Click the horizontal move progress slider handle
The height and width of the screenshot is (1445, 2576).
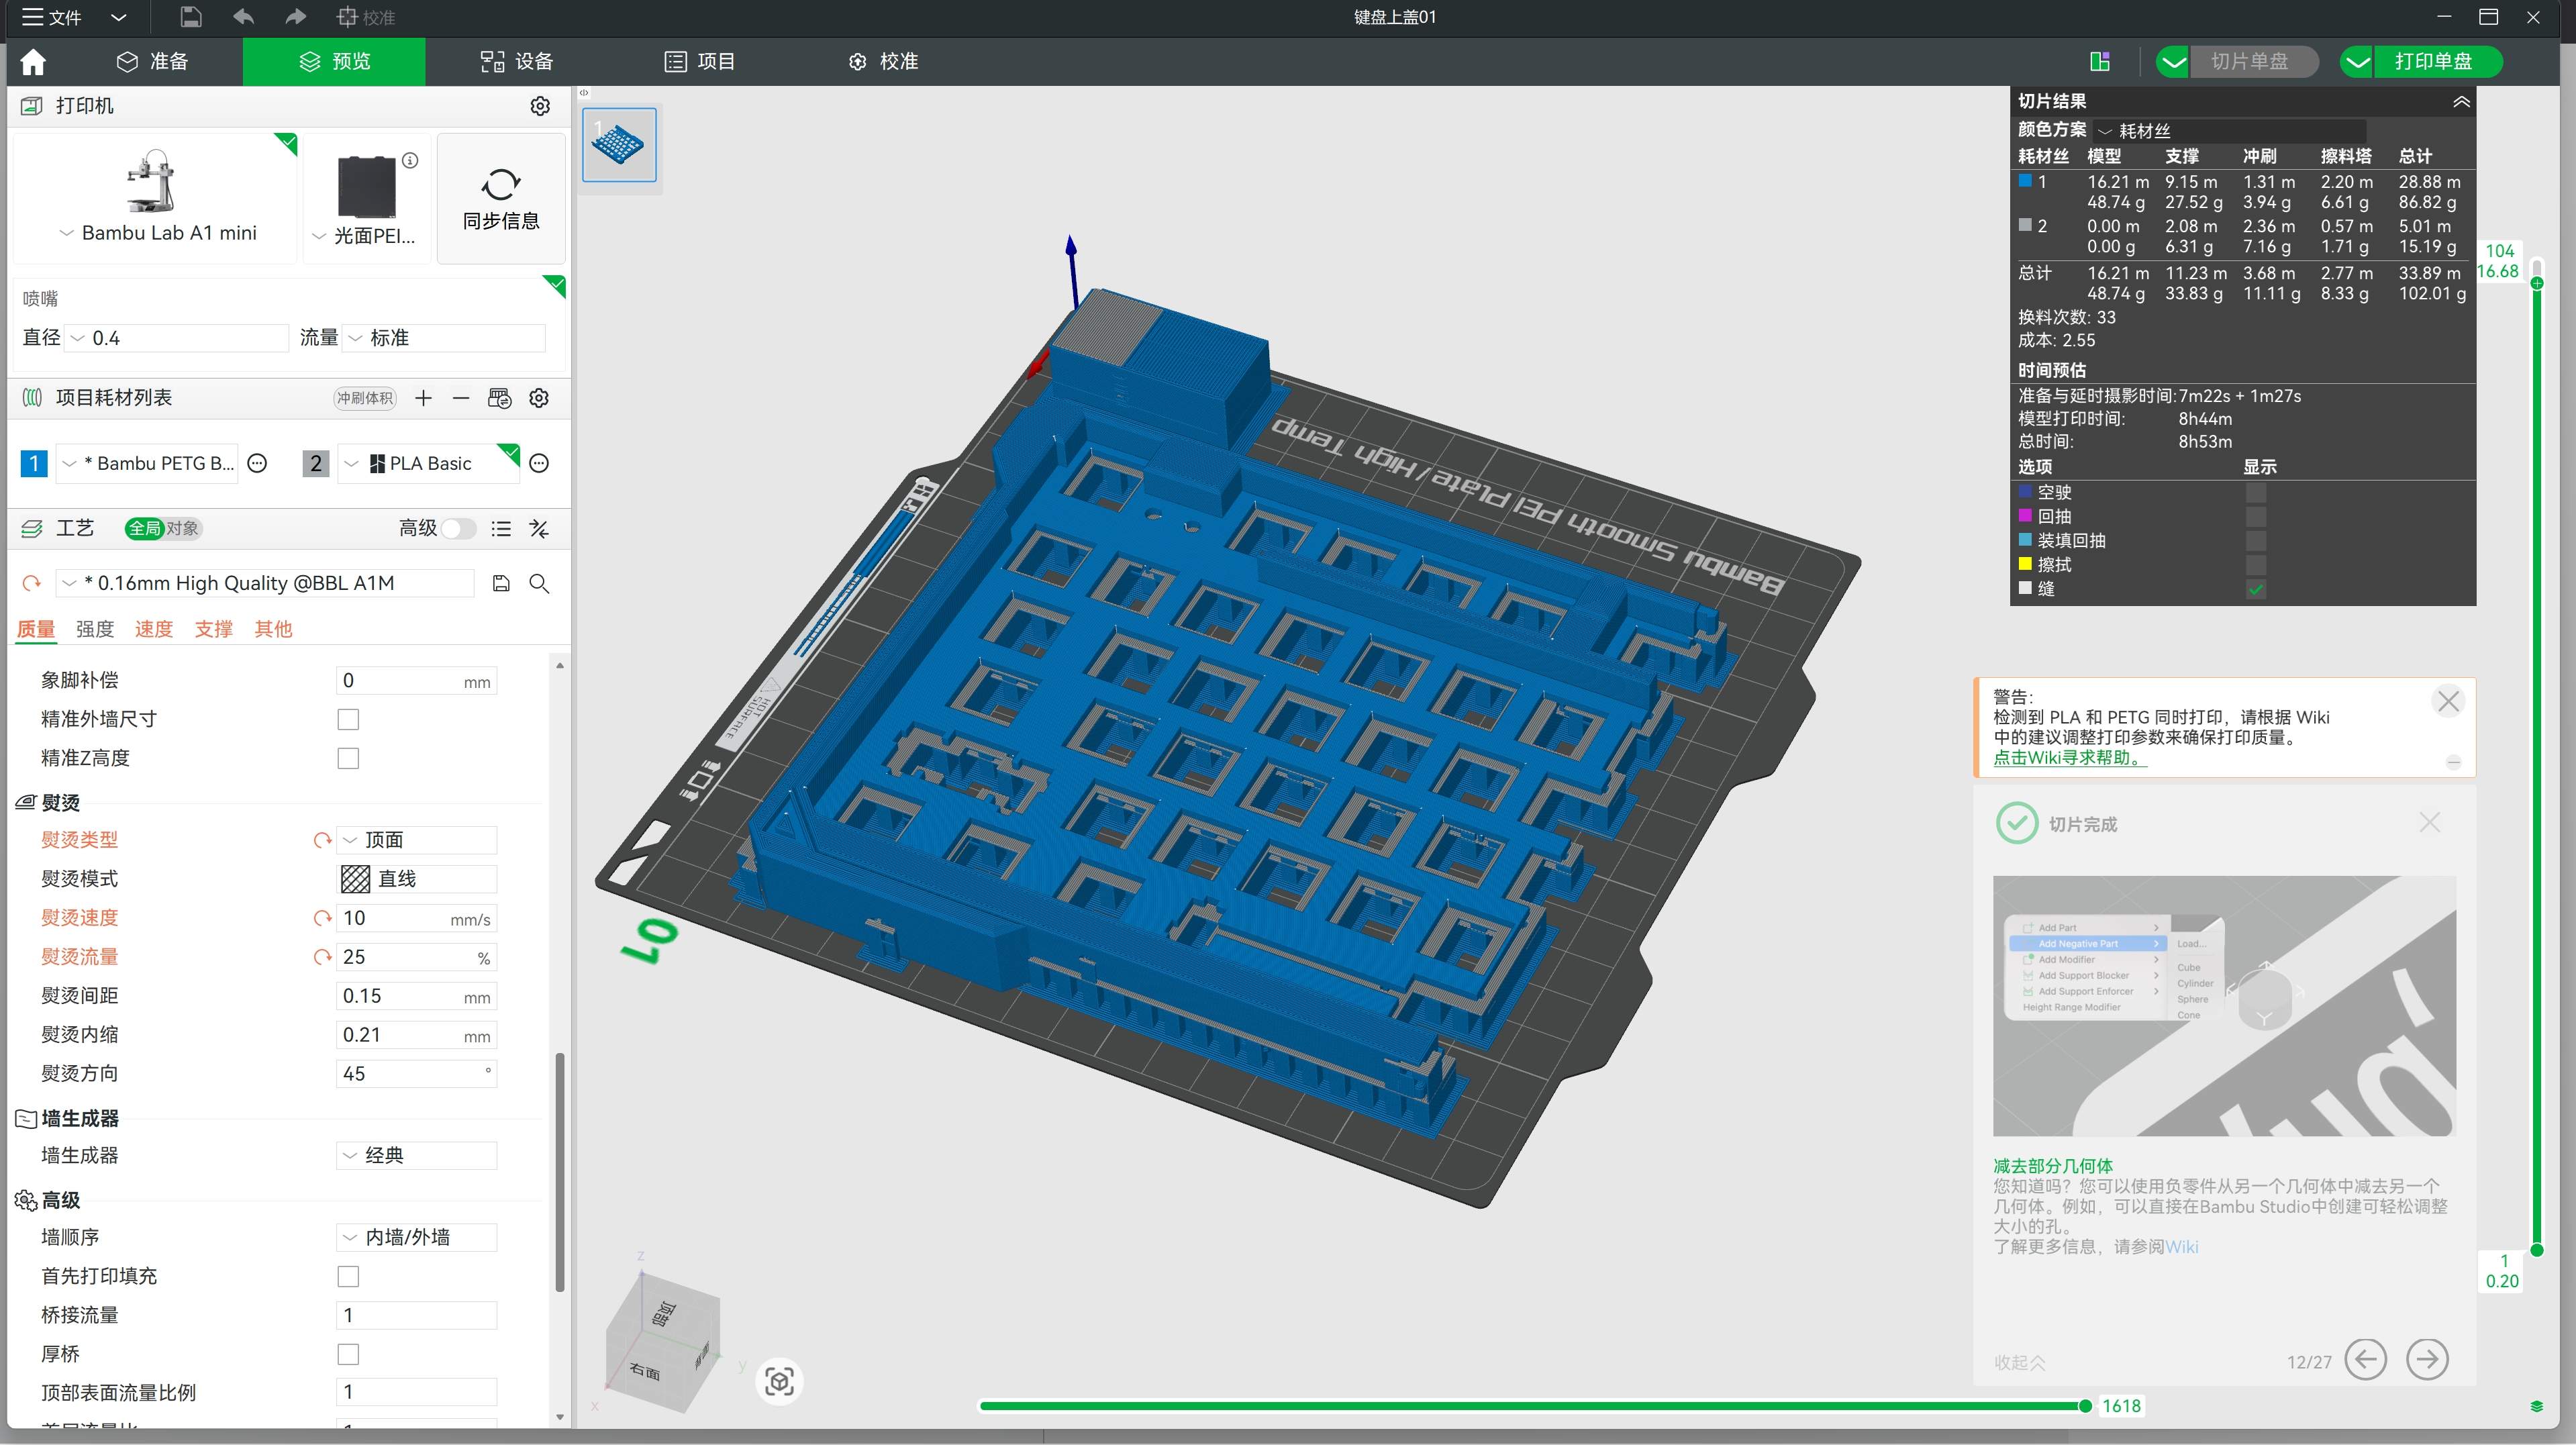[2085, 1406]
